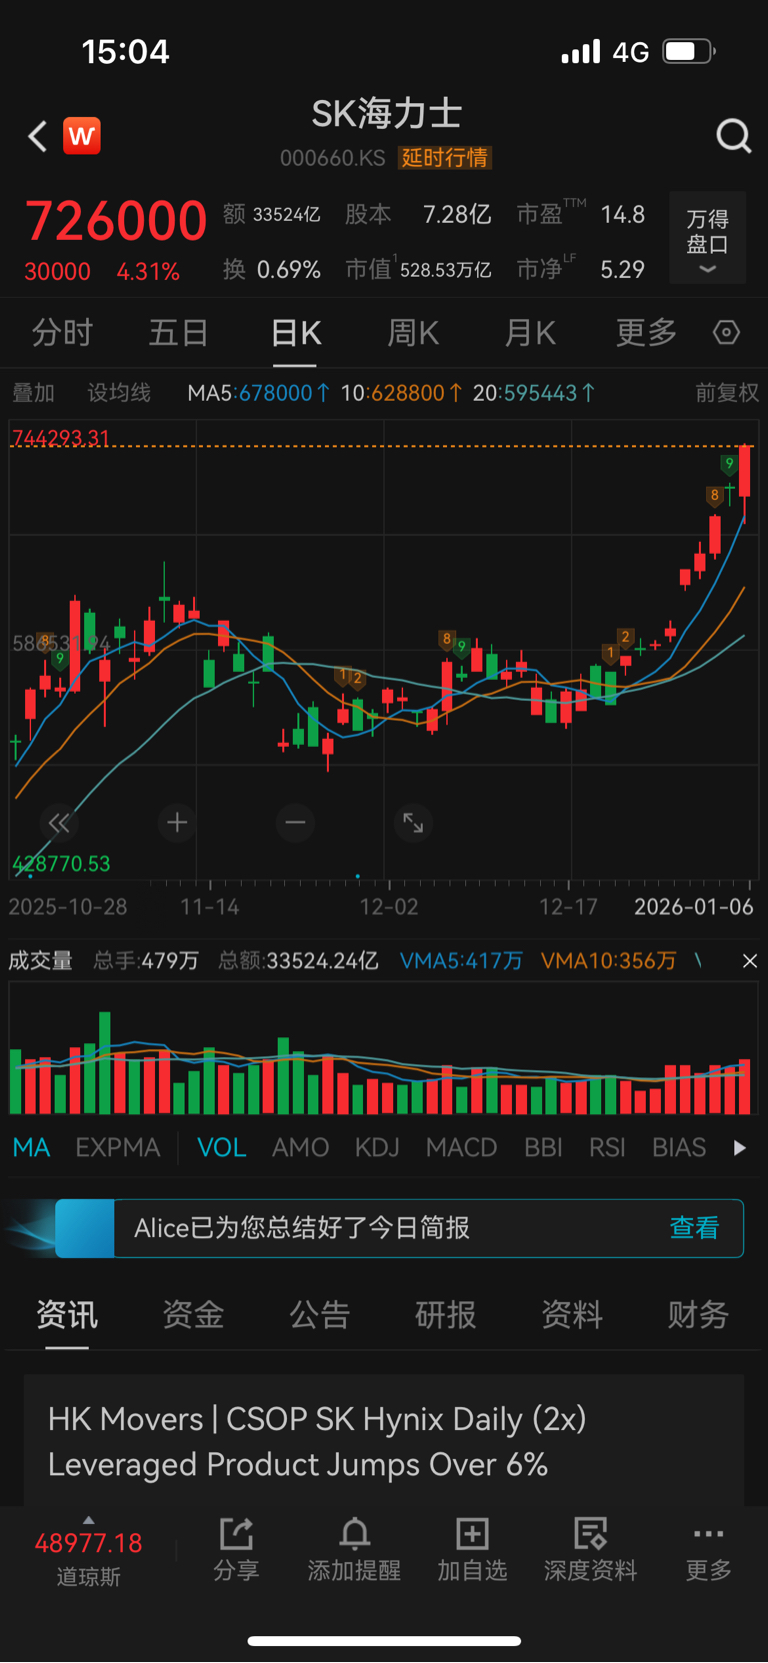
Task: Open chart settings hexagon icon
Action: click(726, 332)
